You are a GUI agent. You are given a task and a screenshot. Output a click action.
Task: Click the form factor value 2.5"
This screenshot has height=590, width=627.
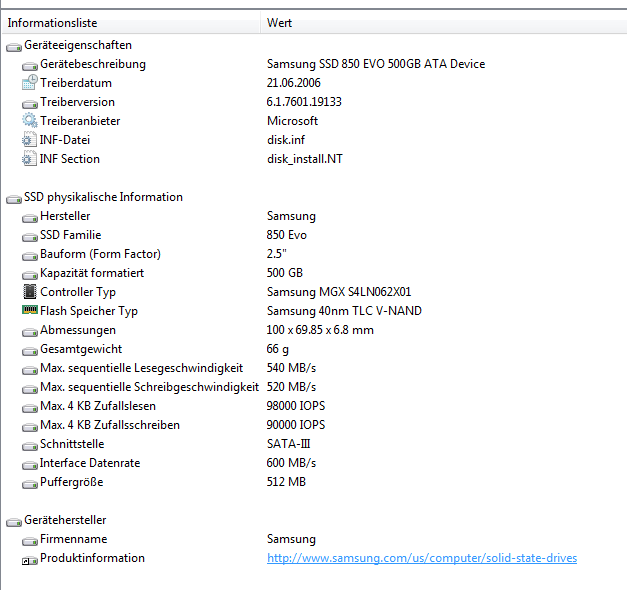point(277,254)
